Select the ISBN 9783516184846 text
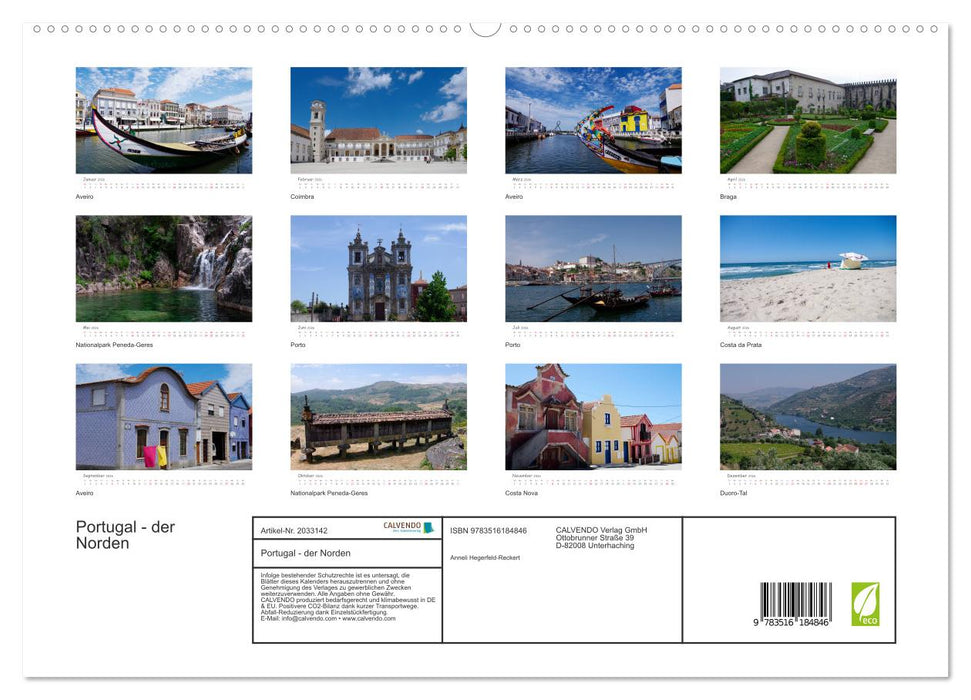This screenshot has width=971, height=700. pyautogui.click(x=488, y=528)
